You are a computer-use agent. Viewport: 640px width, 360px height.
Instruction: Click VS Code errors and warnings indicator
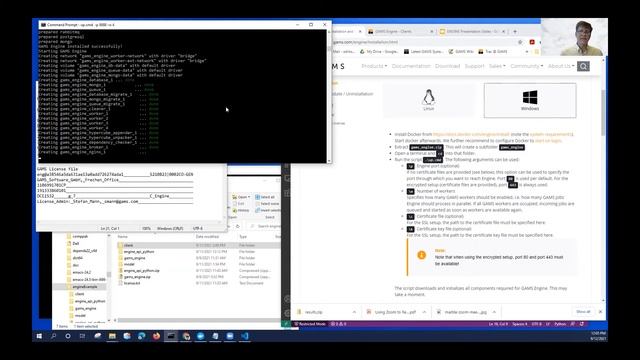[x=338, y=324]
